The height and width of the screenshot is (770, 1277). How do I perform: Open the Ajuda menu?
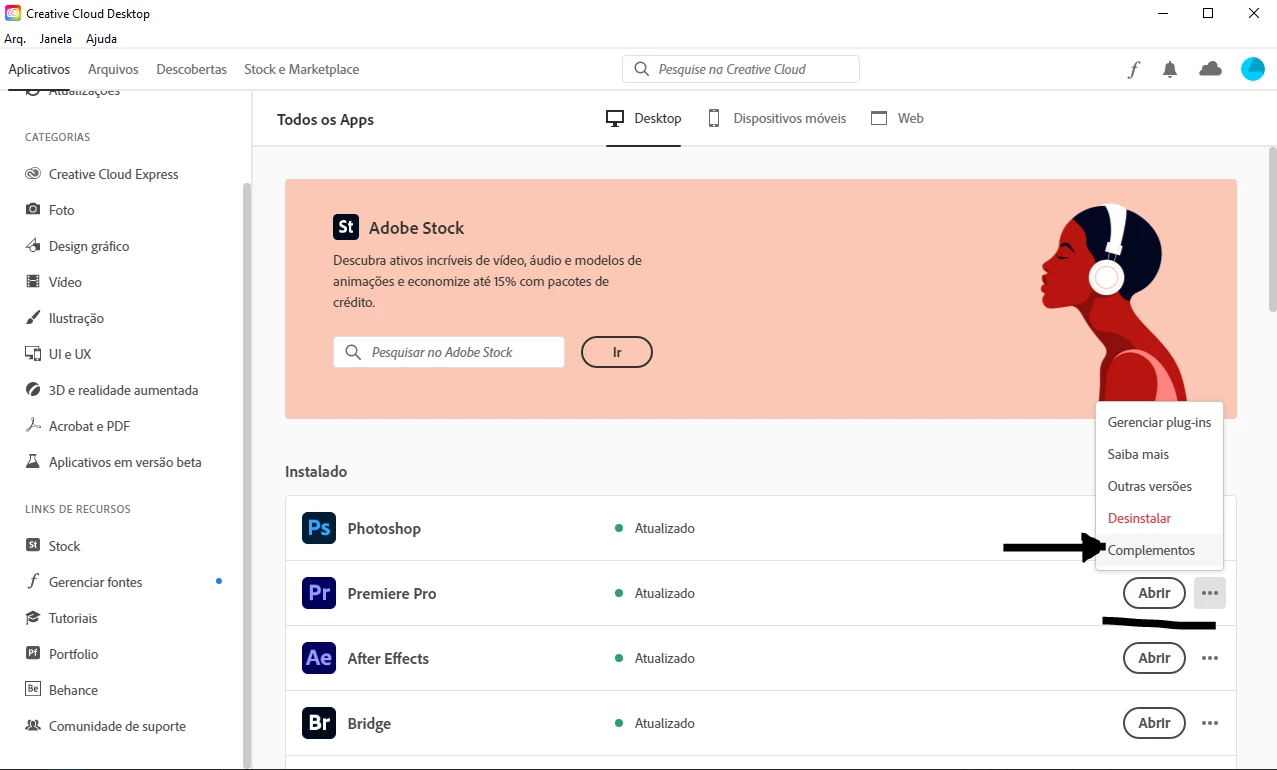[101, 39]
